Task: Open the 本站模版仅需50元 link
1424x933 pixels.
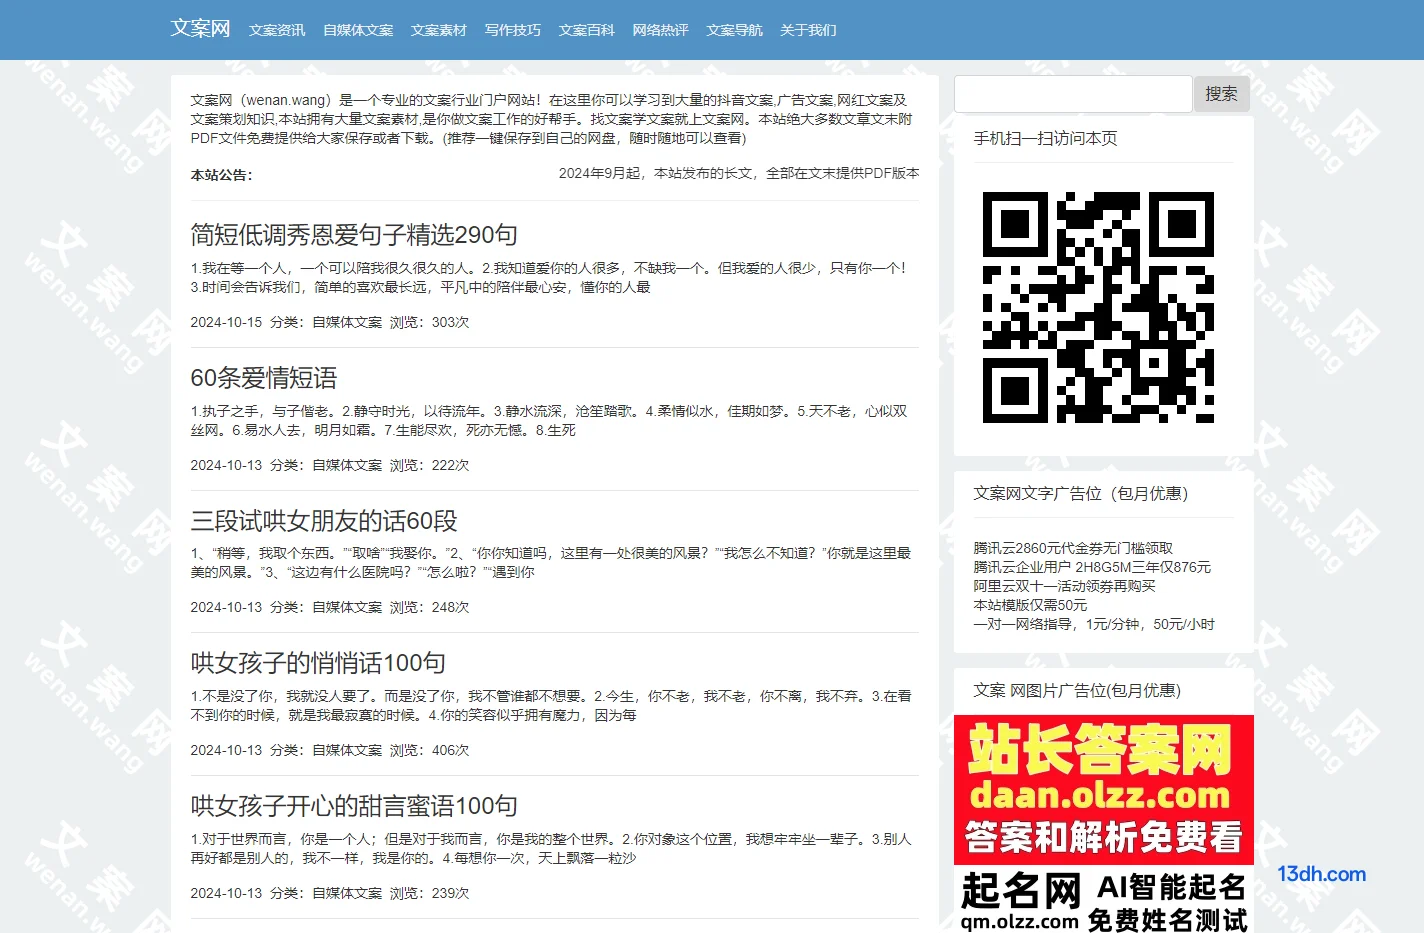Action: tap(1030, 605)
